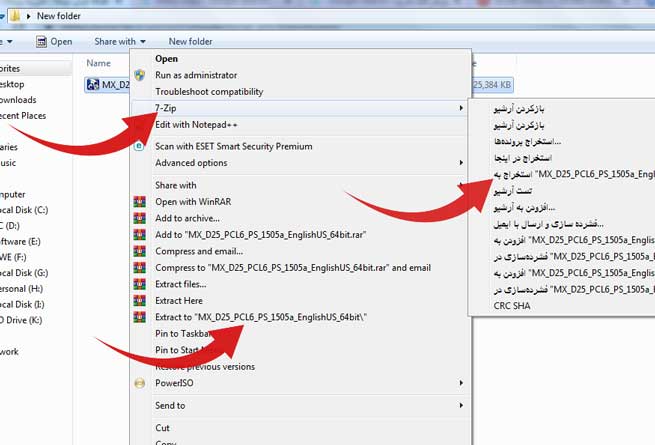The image size is (655, 445).
Task: Select Compress and email...
Action: 199,251
